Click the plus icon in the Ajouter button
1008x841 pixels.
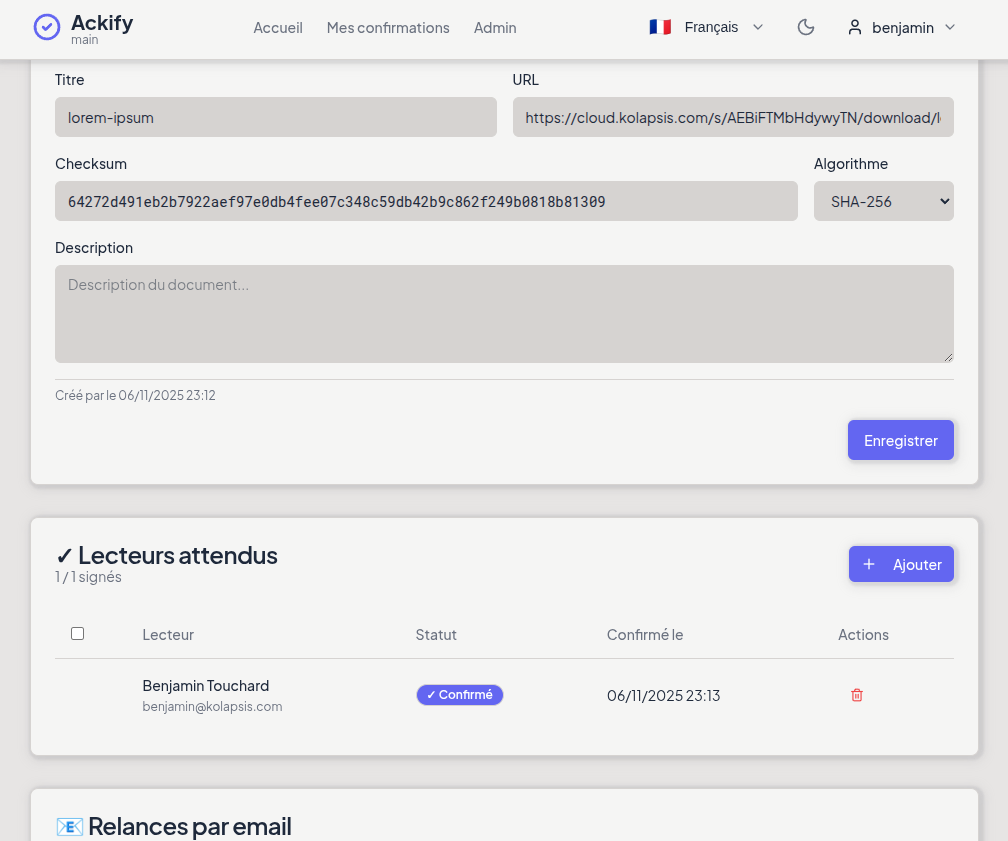pyautogui.click(x=869, y=564)
